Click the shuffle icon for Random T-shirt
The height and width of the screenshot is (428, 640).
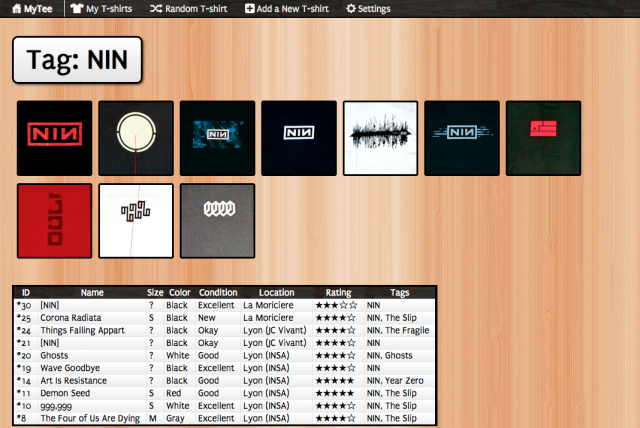tap(156, 9)
